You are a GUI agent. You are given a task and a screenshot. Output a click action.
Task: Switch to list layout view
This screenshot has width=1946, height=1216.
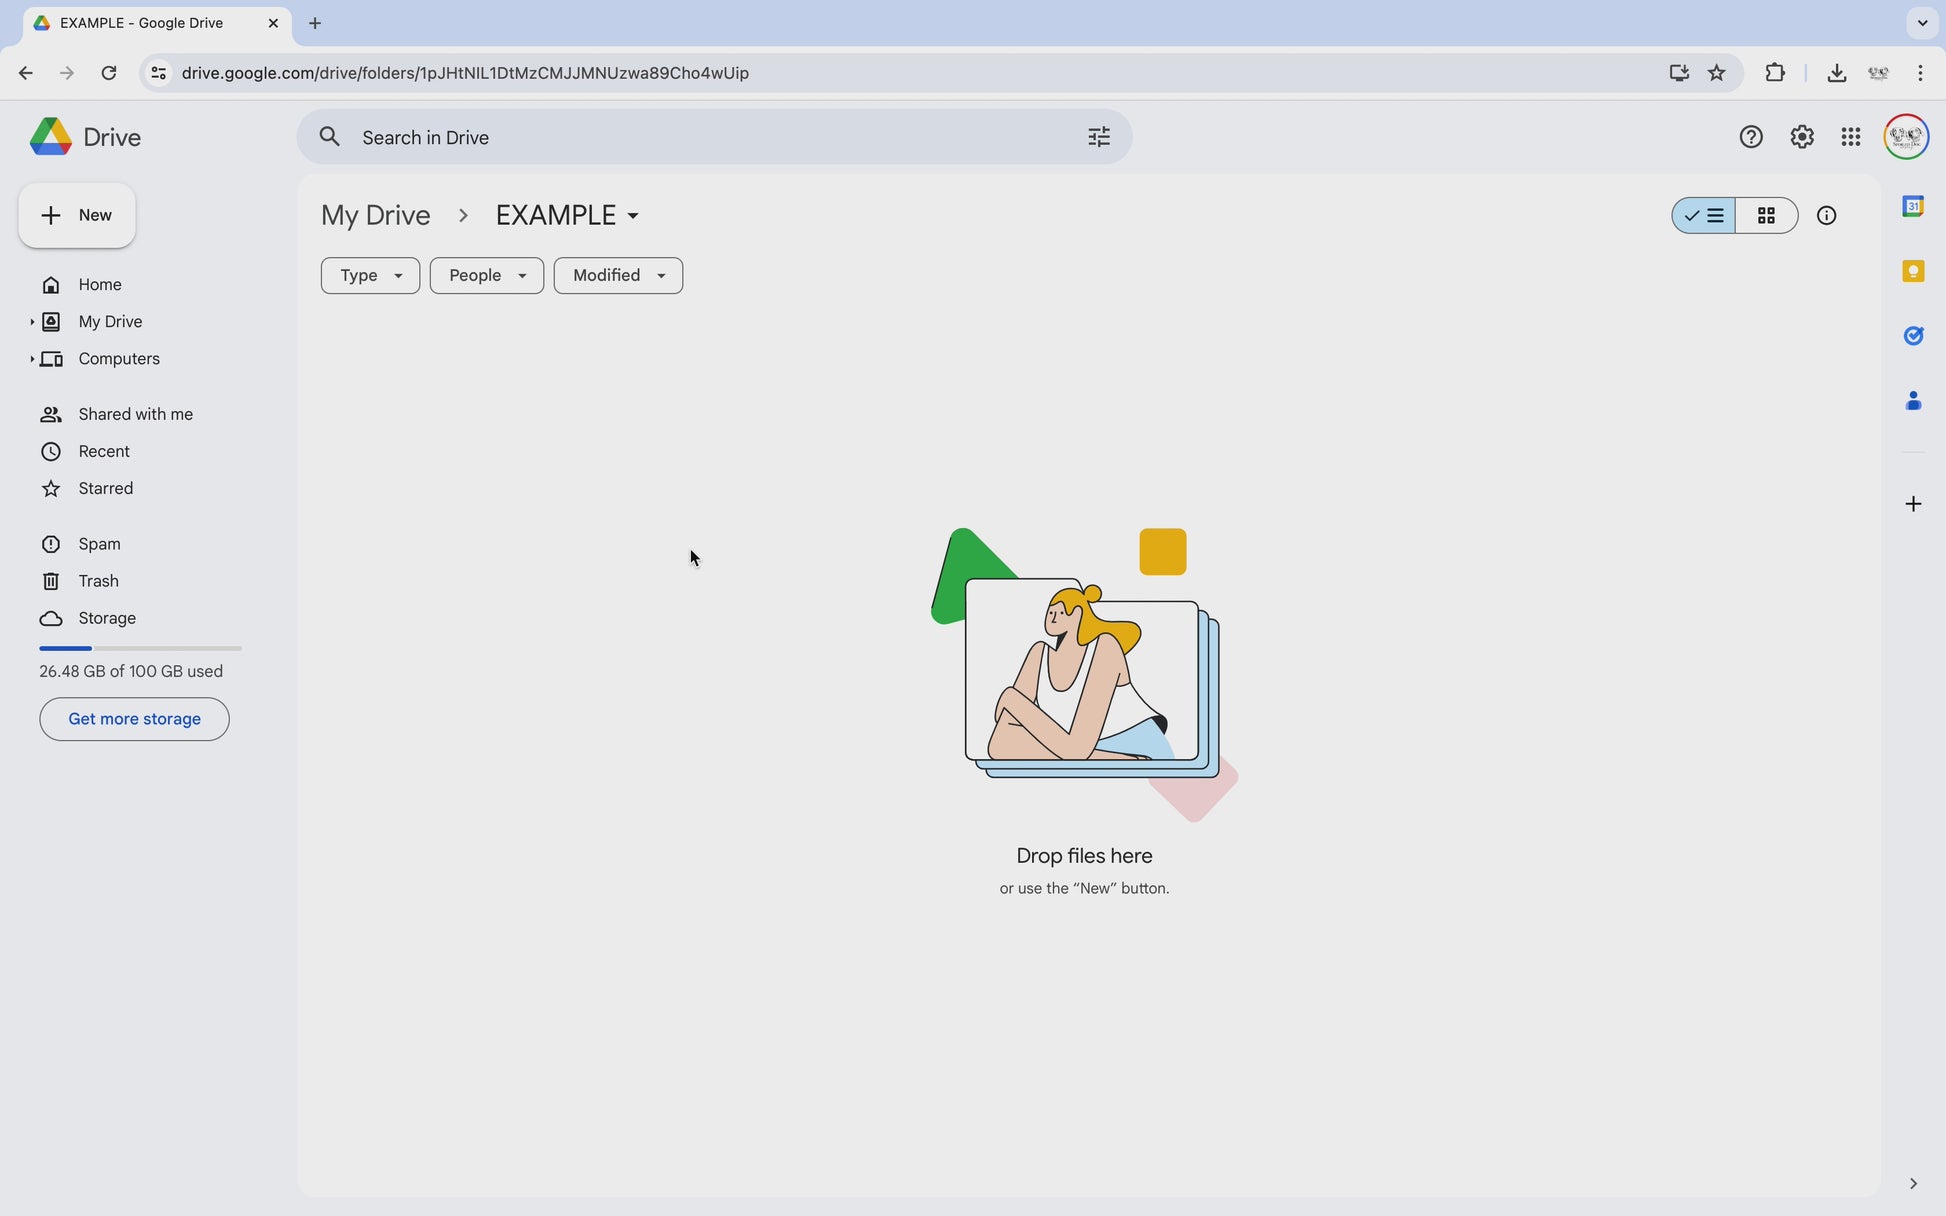1704,216
